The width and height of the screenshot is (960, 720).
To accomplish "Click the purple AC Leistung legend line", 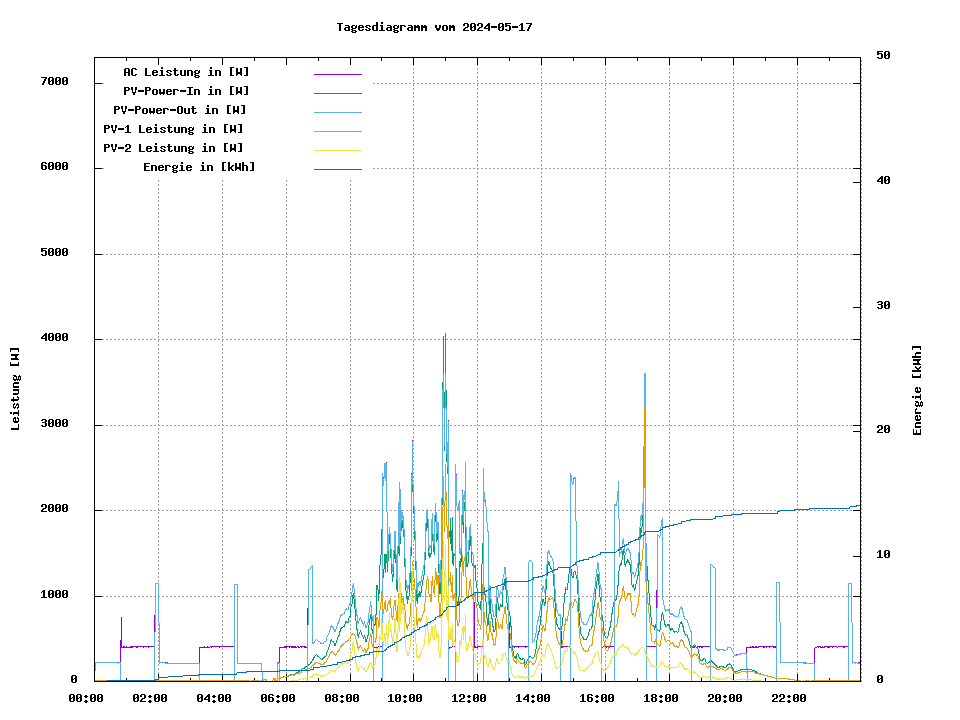I will point(337,74).
